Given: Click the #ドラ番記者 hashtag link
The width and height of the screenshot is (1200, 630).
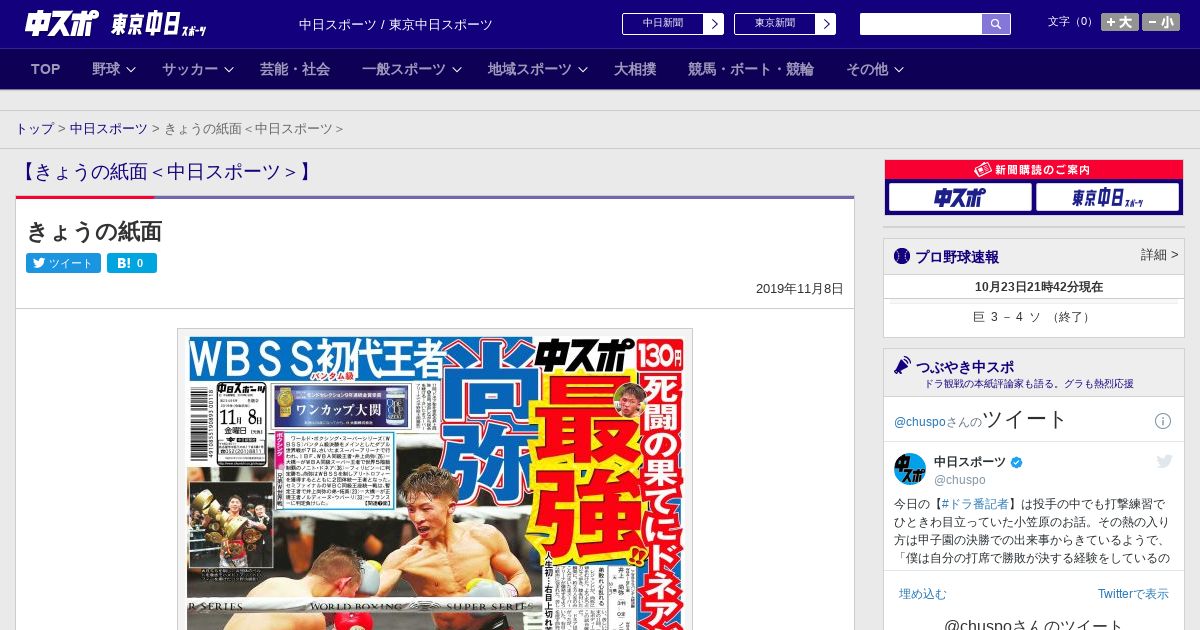Looking at the screenshot, I should click(x=974, y=504).
